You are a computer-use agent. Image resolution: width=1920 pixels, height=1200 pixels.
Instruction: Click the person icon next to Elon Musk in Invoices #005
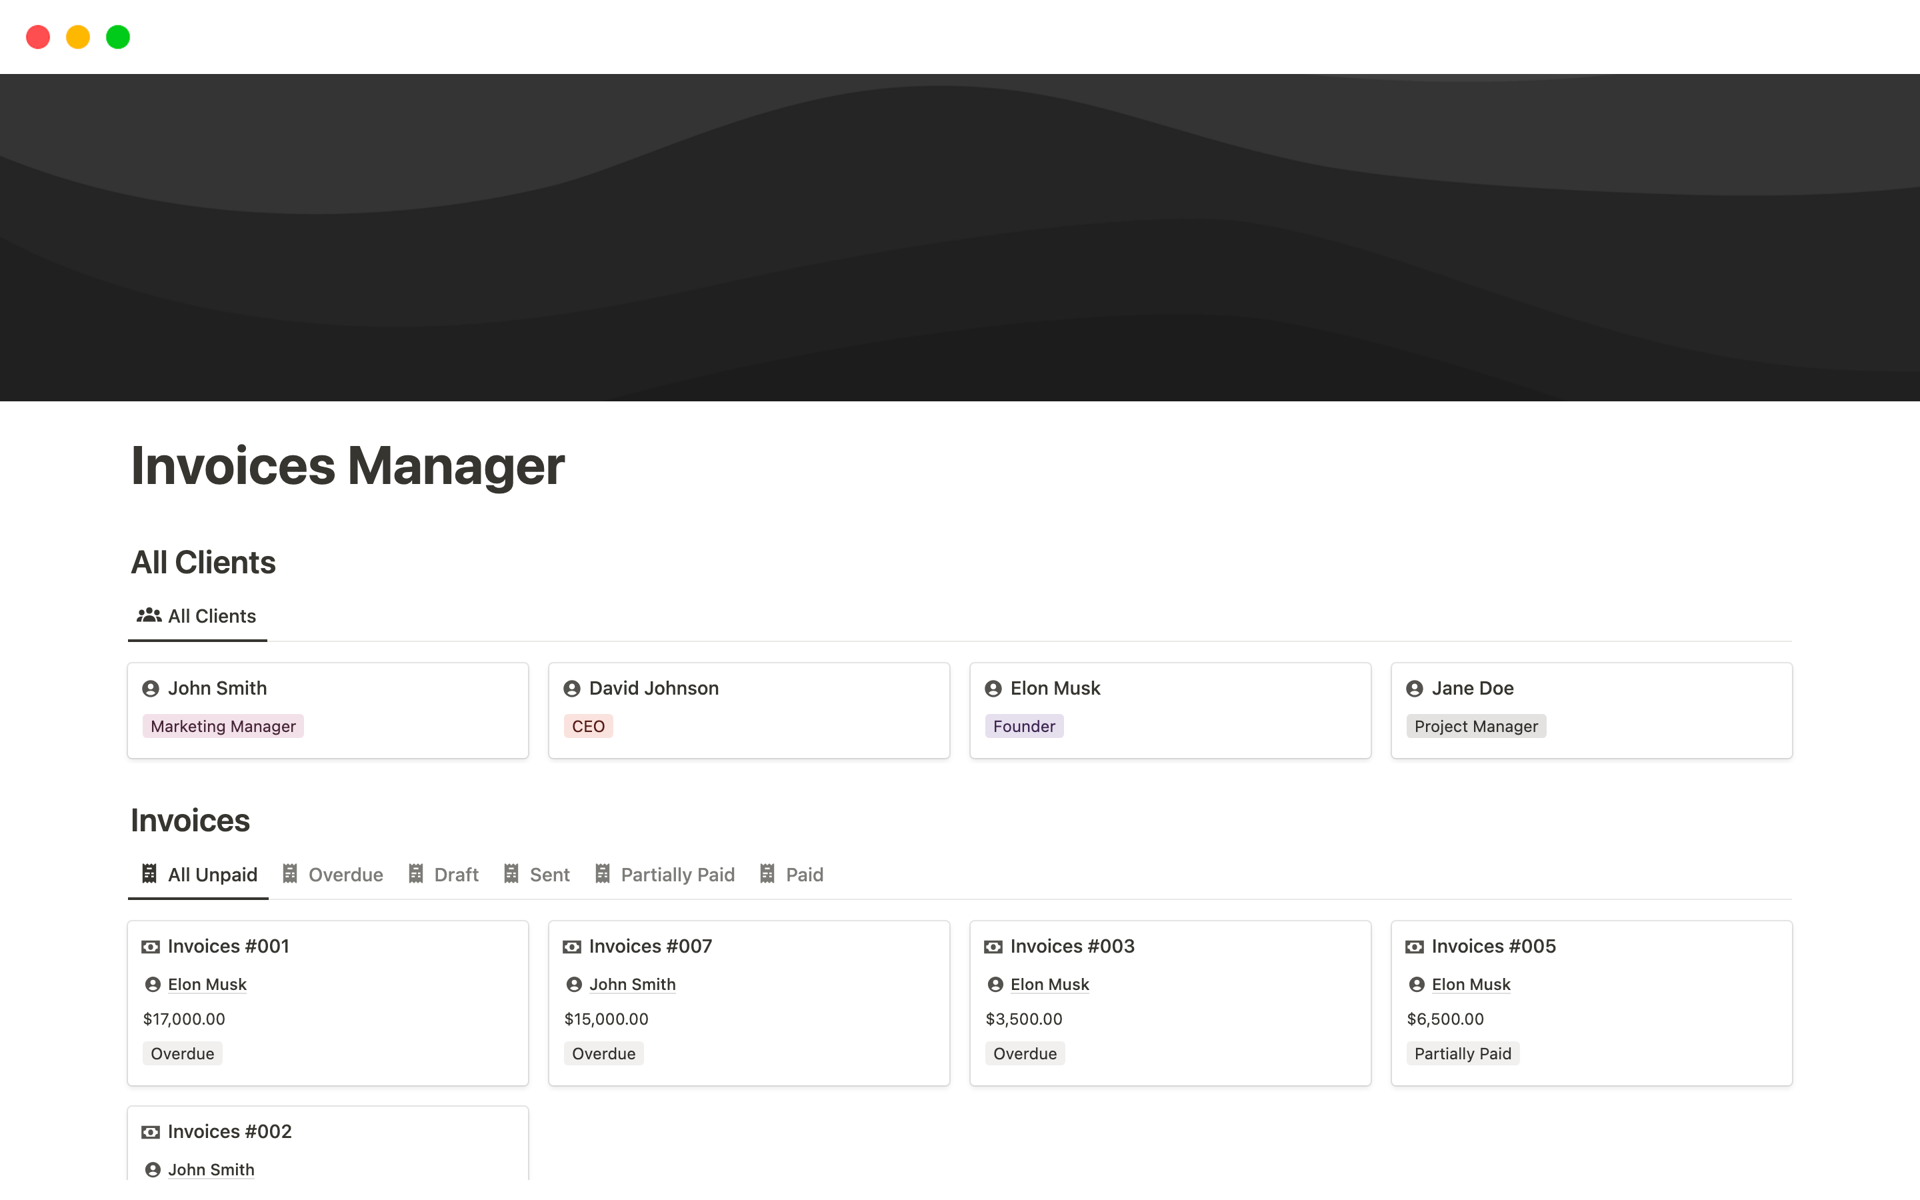pos(1416,984)
